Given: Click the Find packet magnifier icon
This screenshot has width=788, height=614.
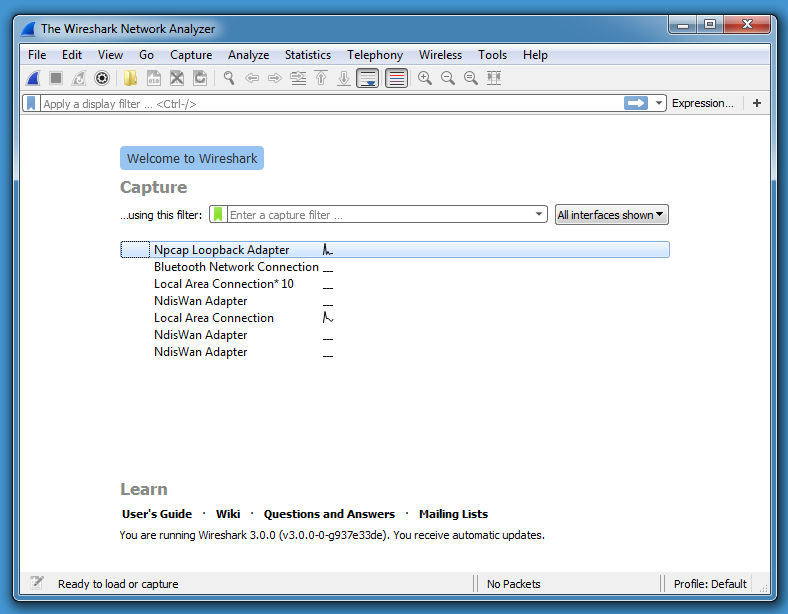Looking at the screenshot, I should point(229,78).
